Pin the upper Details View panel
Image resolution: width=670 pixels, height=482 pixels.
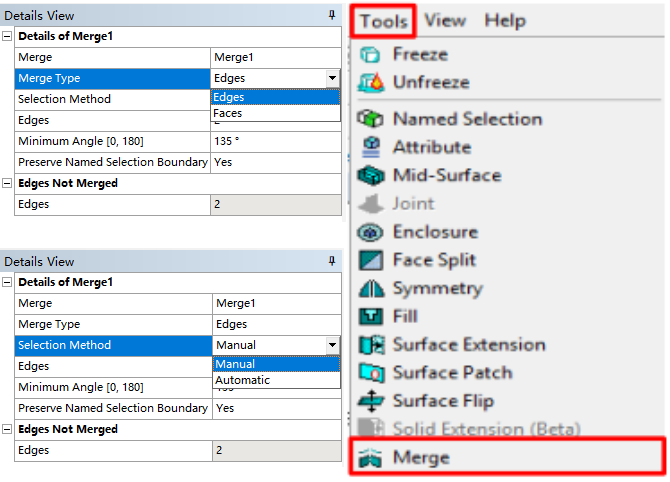coord(332,15)
